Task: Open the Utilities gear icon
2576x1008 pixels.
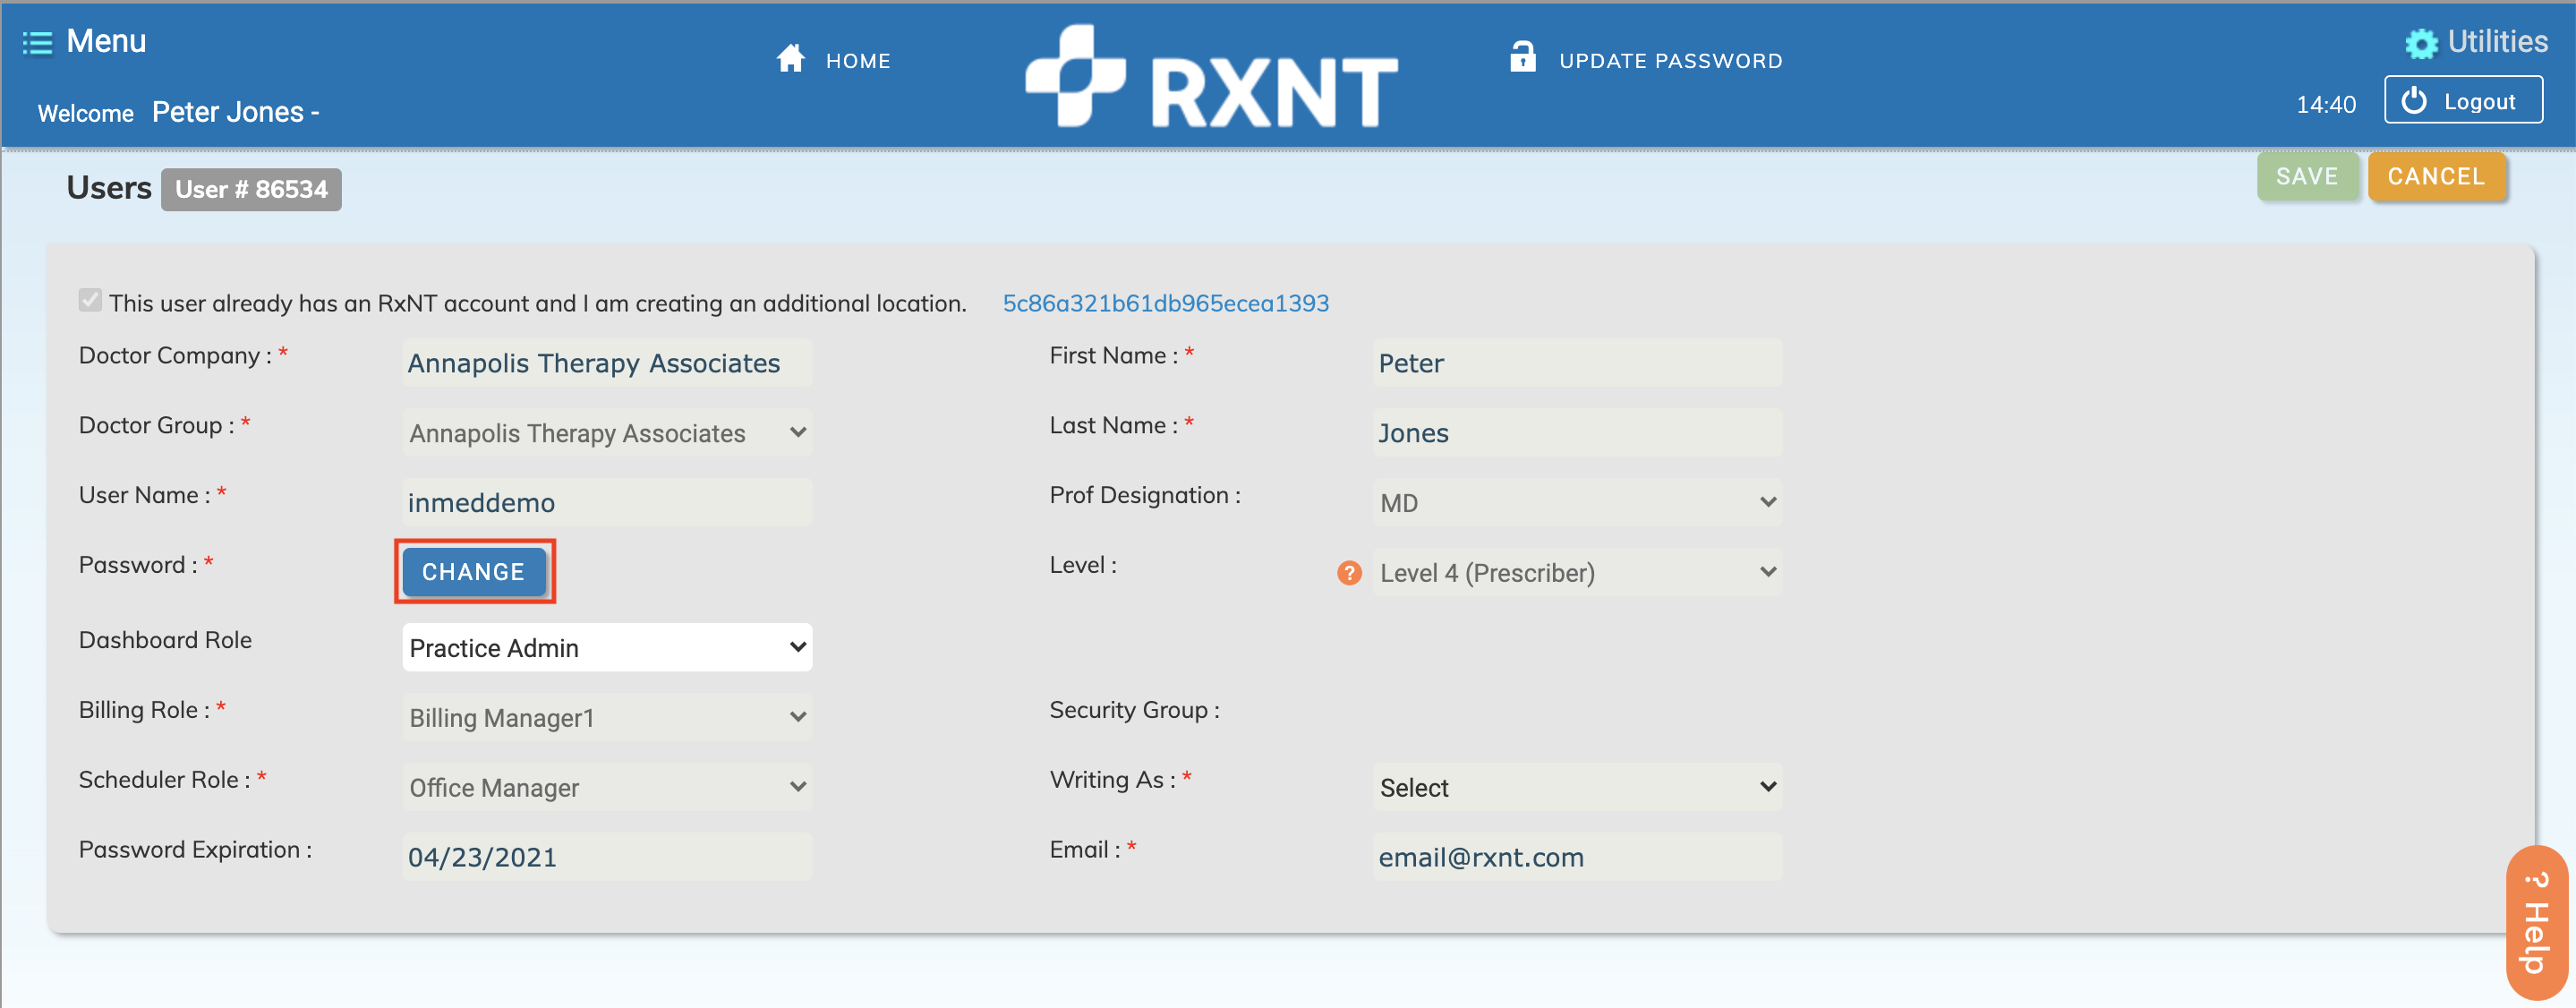Action: [2421, 43]
